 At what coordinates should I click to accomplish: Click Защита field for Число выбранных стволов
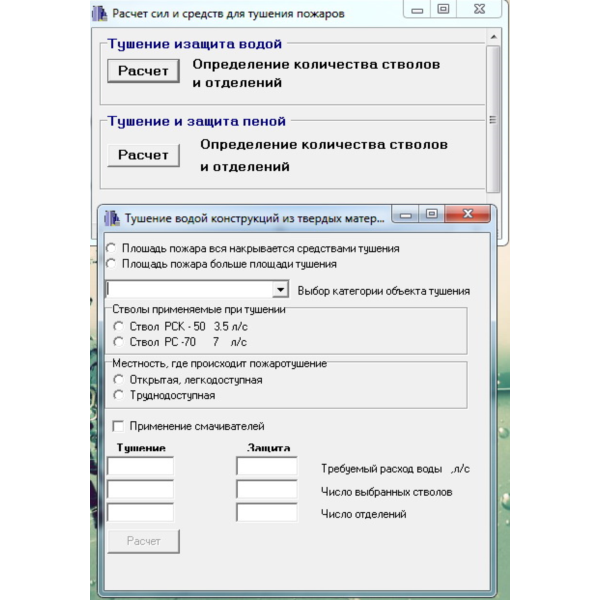(x=267, y=489)
